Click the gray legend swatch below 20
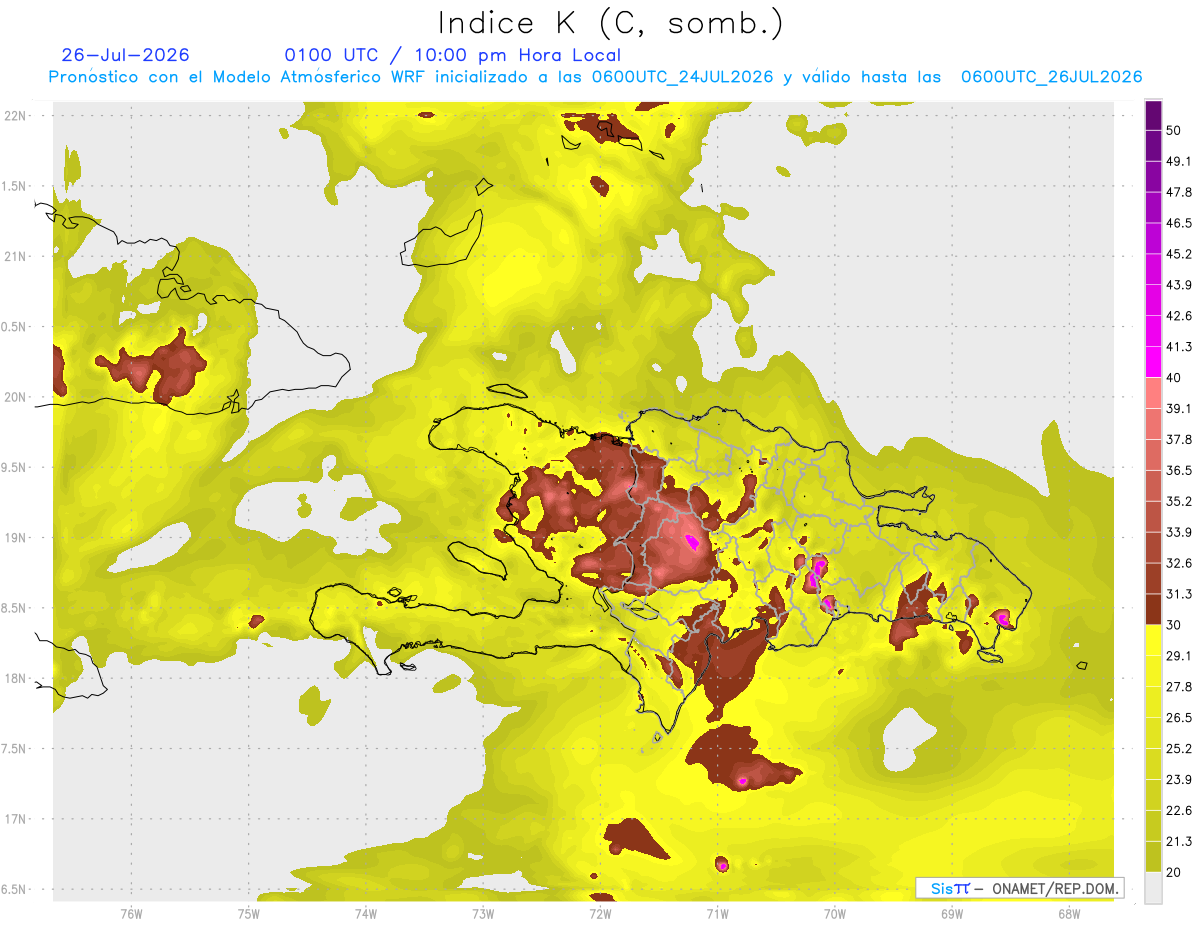The height and width of the screenshot is (927, 1200). click(x=1153, y=887)
